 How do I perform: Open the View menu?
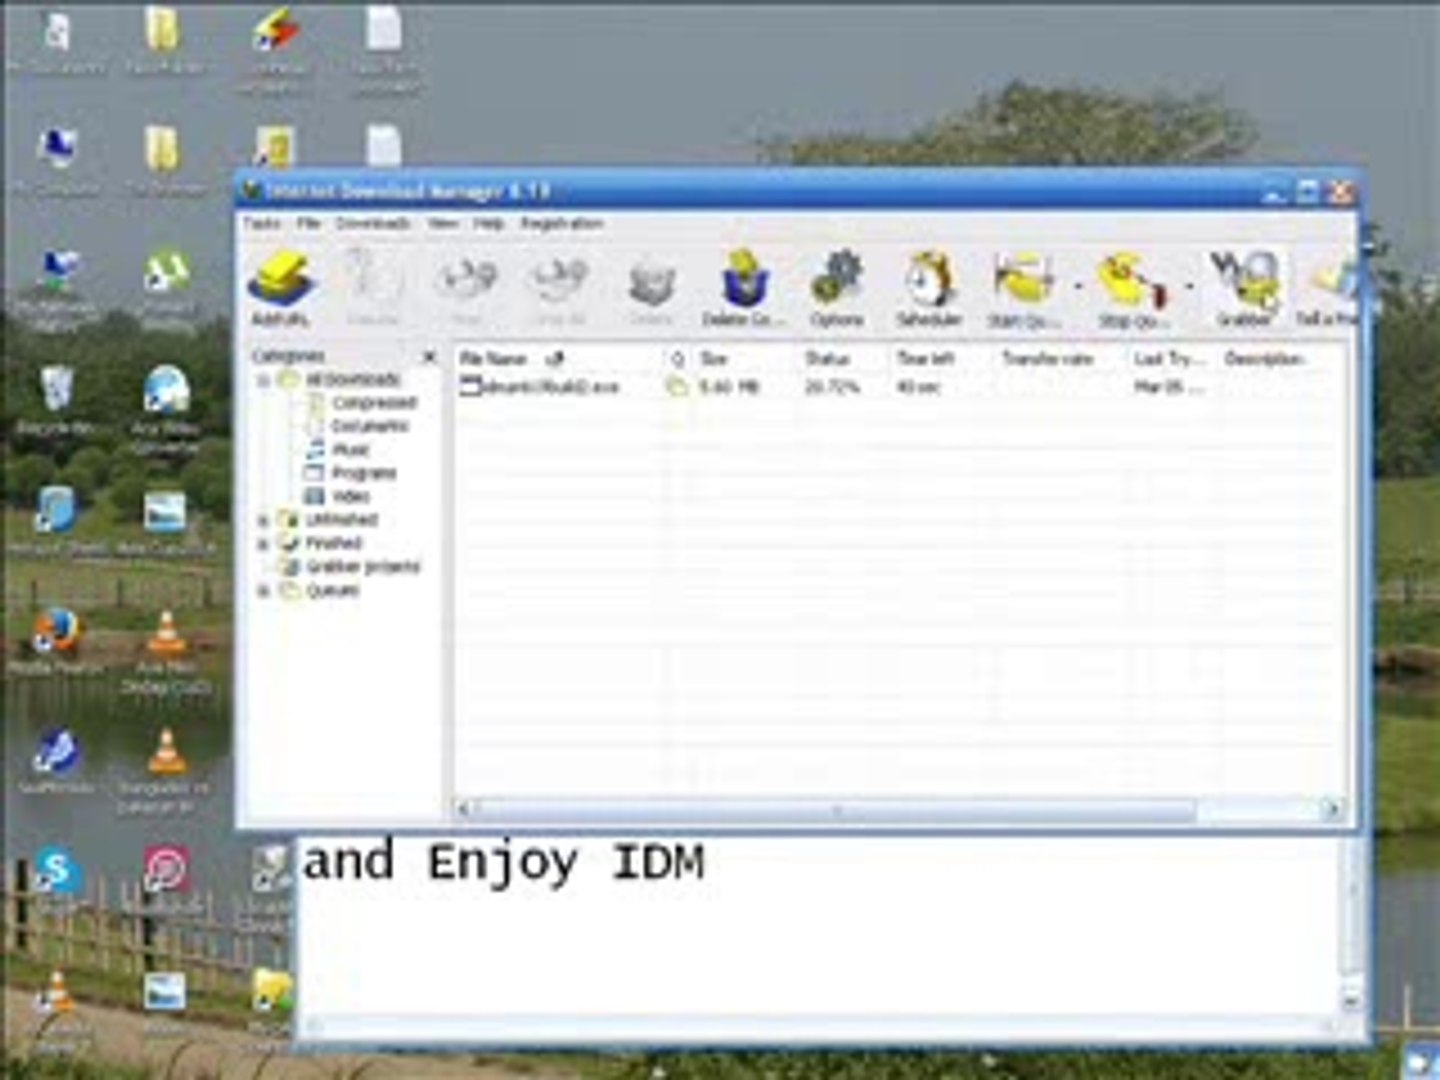[x=443, y=223]
